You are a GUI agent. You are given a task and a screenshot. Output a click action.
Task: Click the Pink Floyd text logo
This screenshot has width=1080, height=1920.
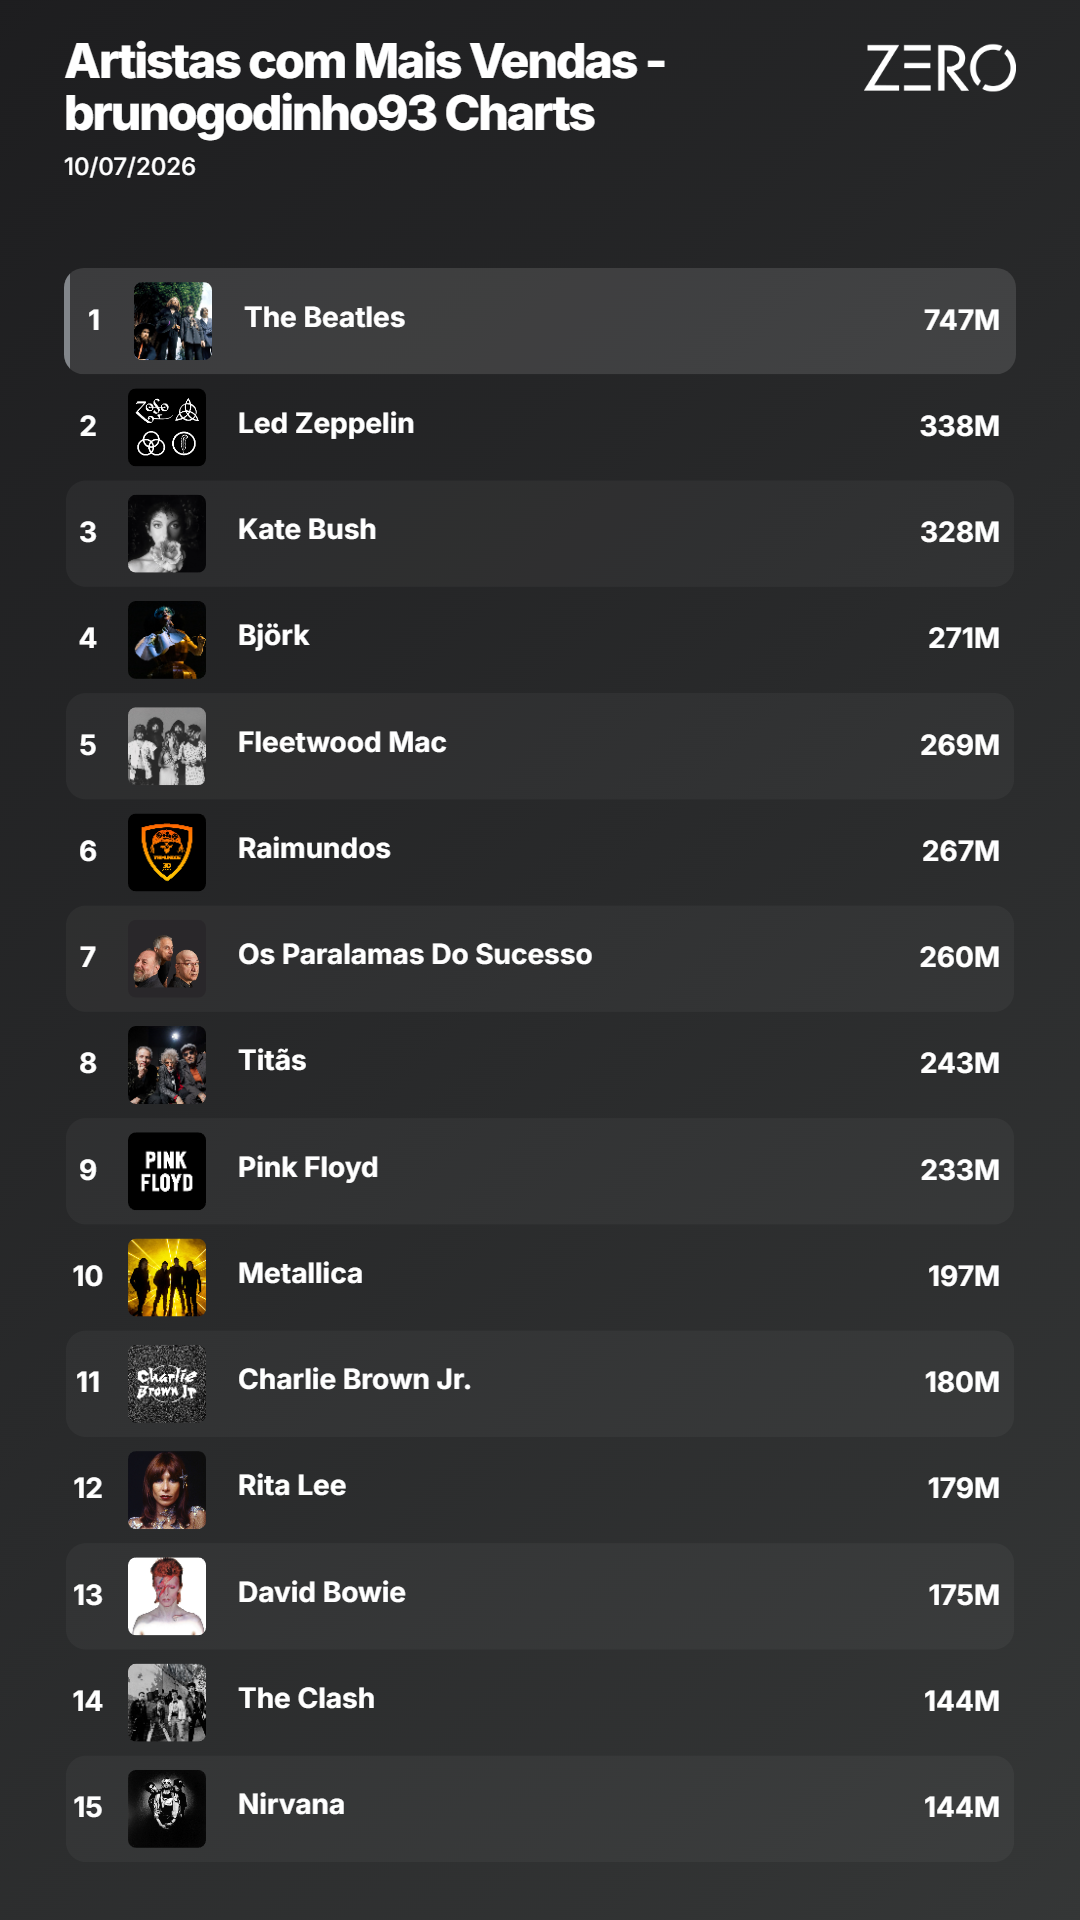click(167, 1171)
